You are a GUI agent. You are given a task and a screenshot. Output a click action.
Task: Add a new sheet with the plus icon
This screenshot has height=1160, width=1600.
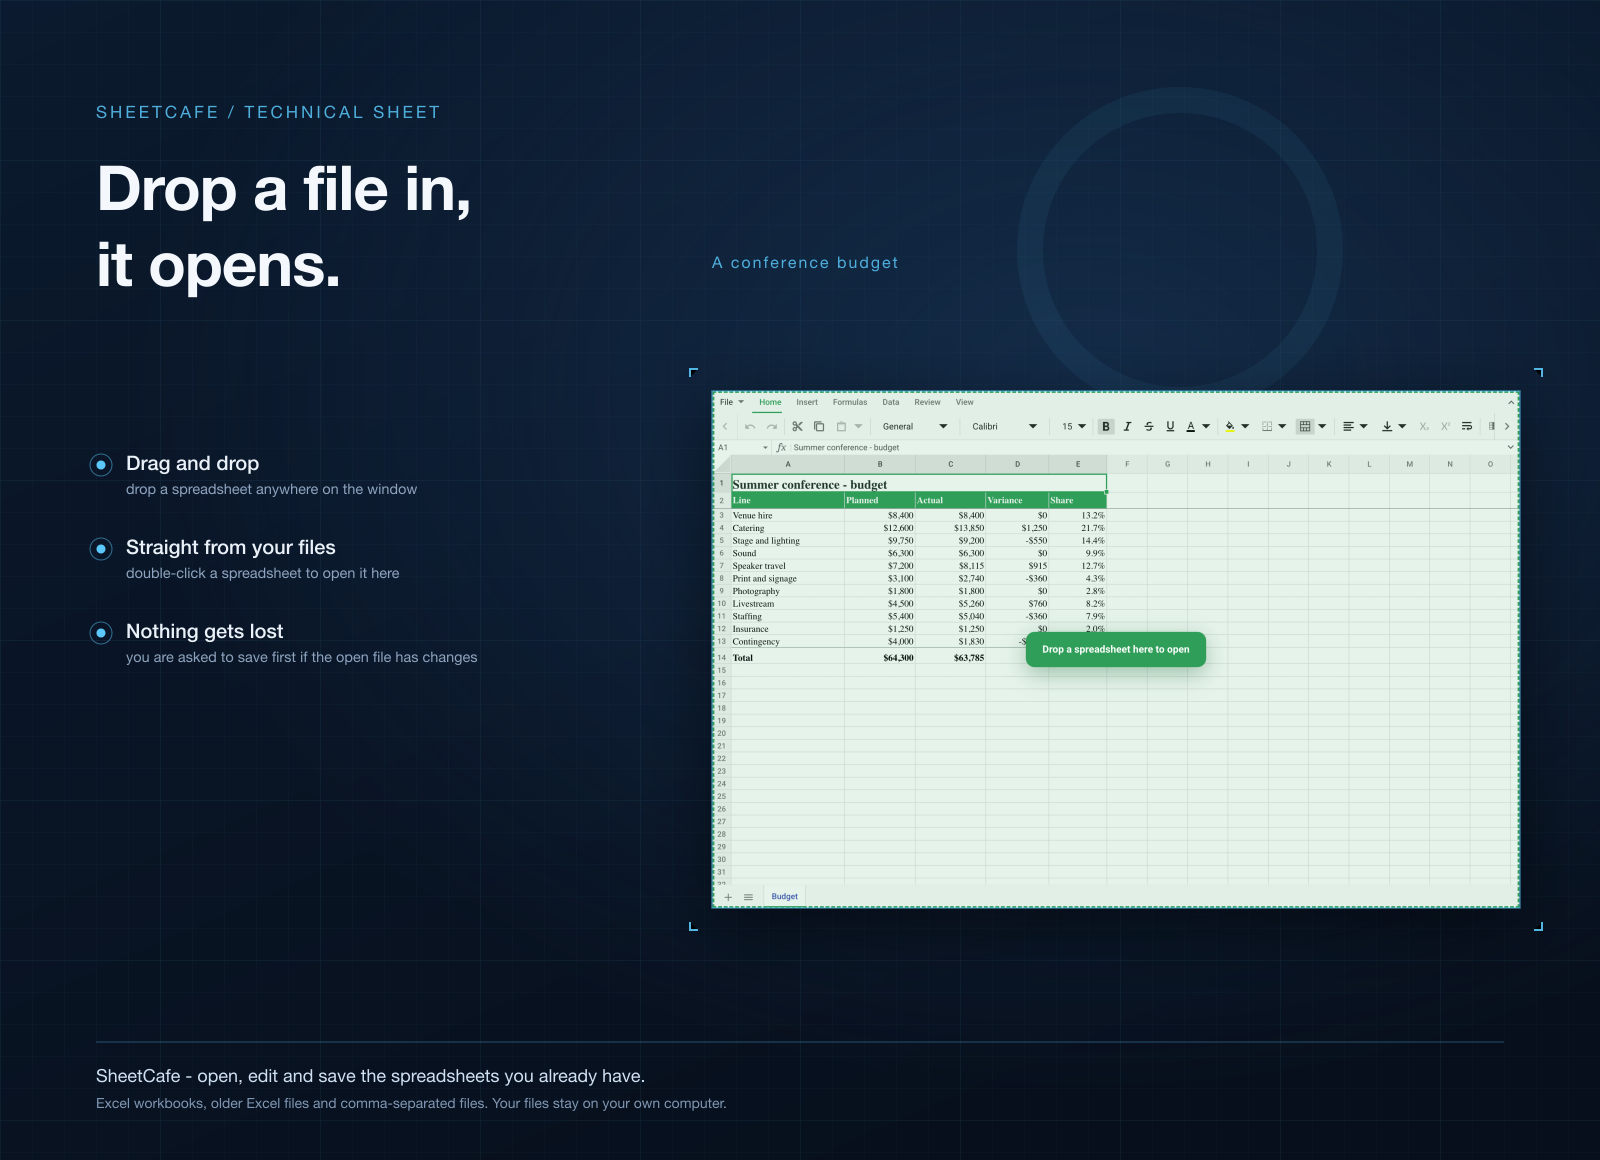(728, 897)
